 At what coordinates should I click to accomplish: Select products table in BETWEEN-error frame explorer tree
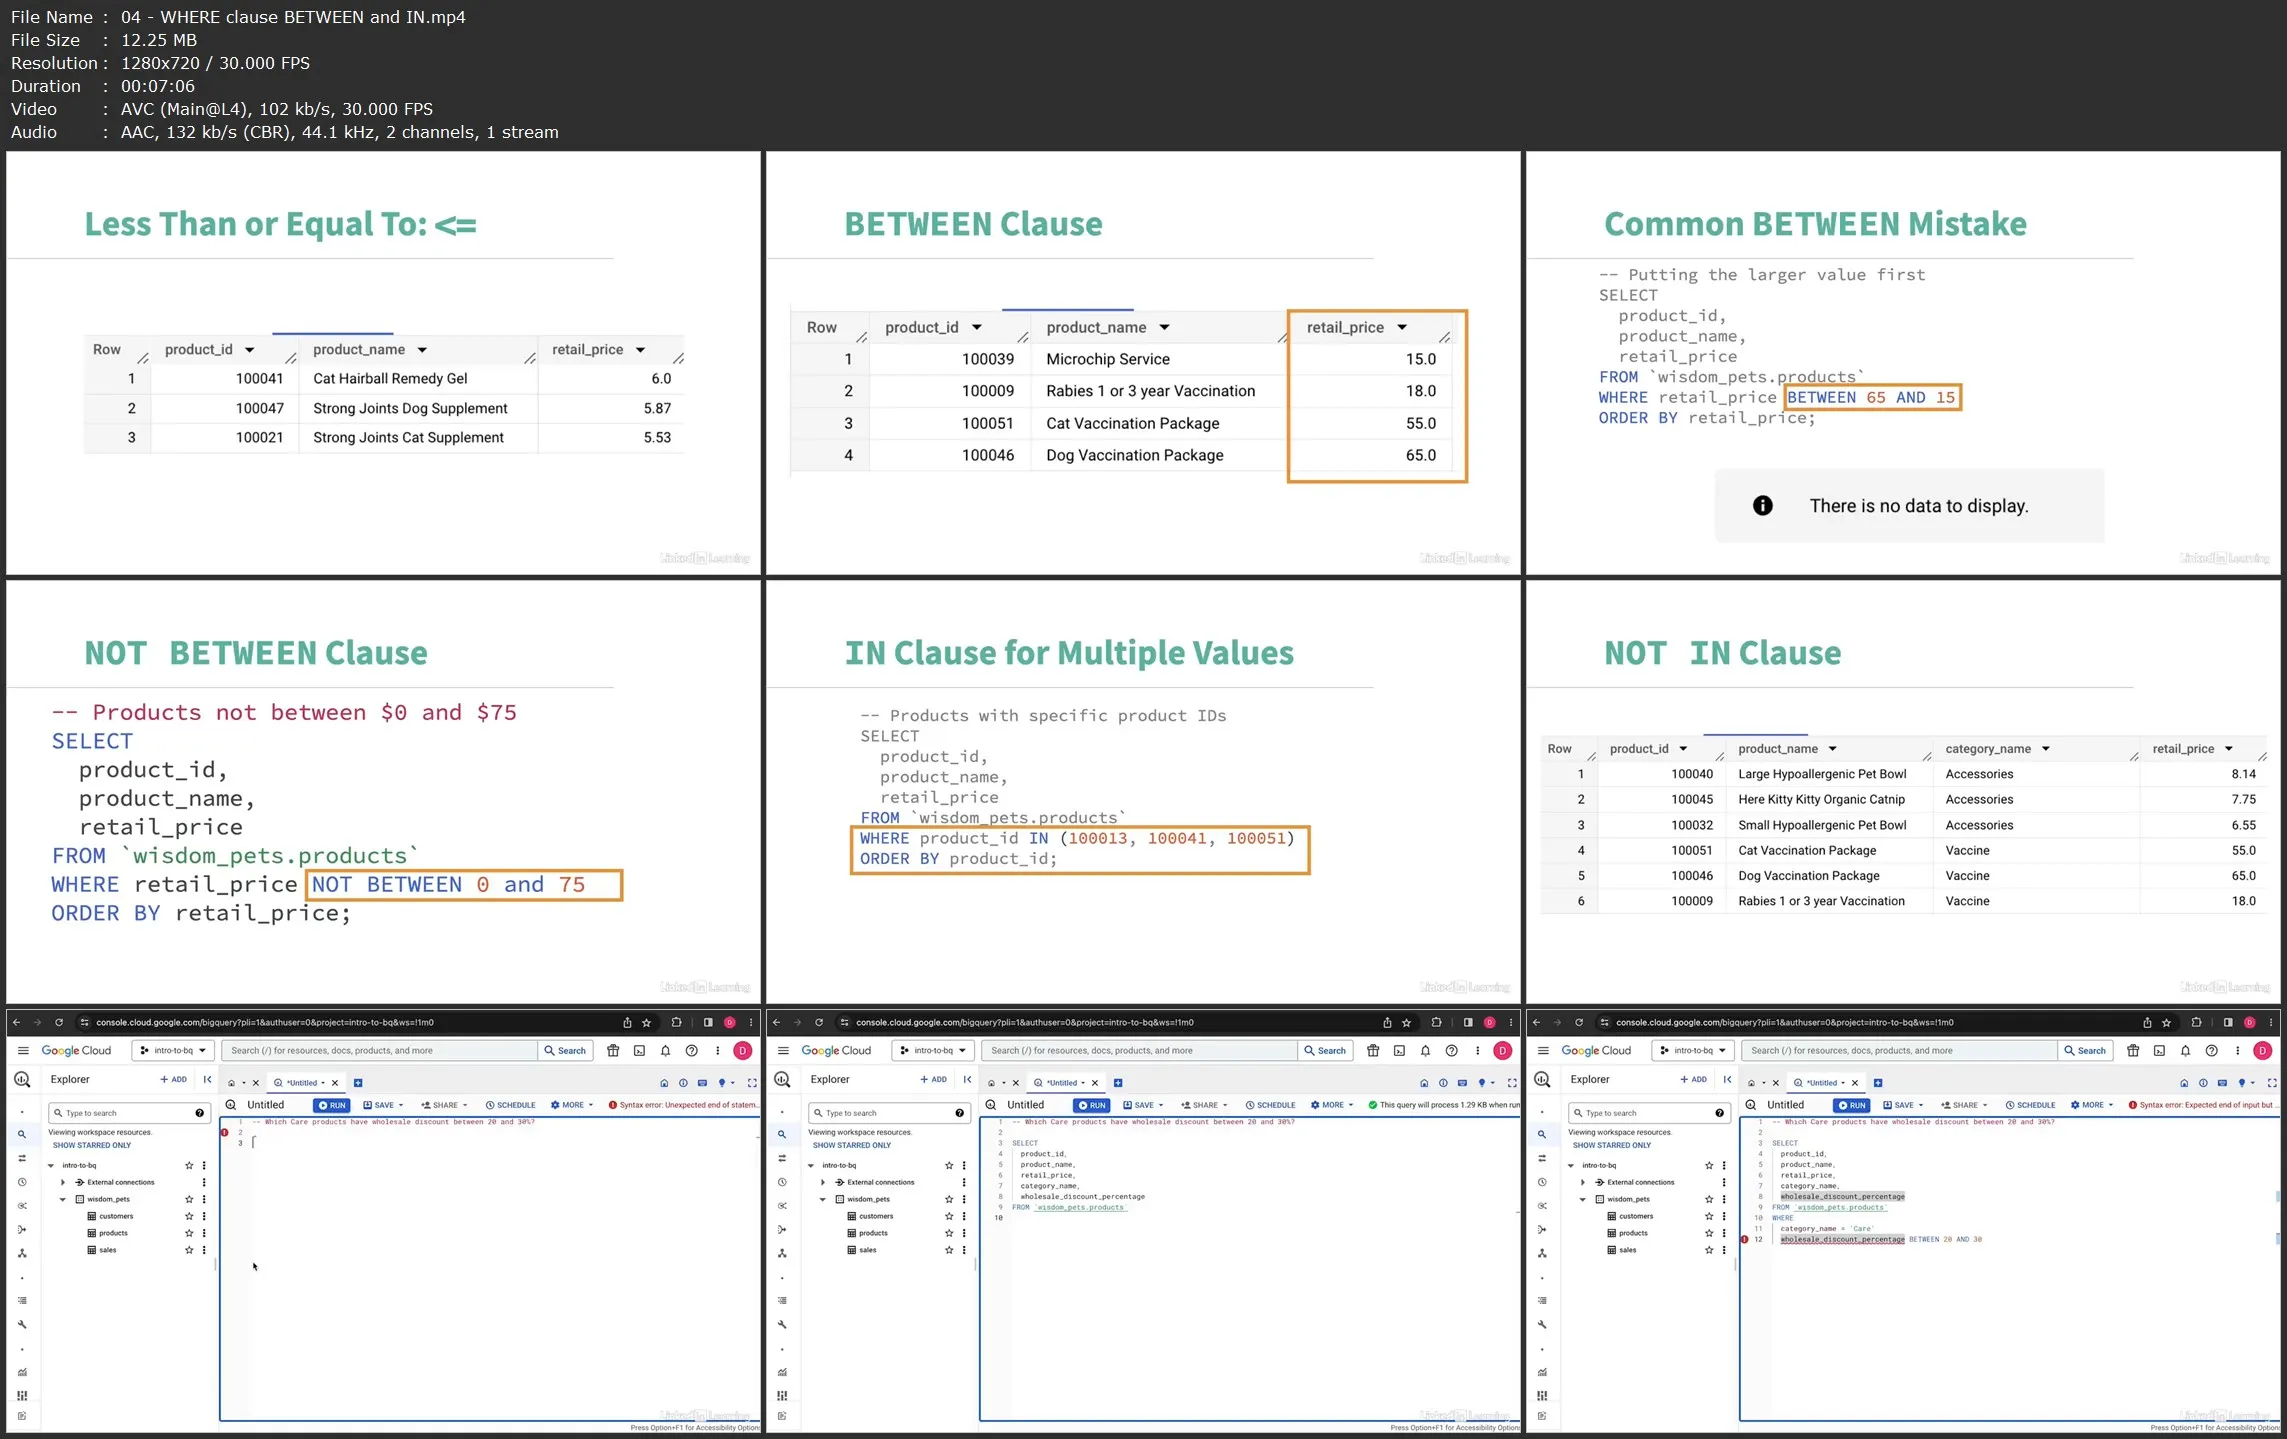click(x=1633, y=1233)
